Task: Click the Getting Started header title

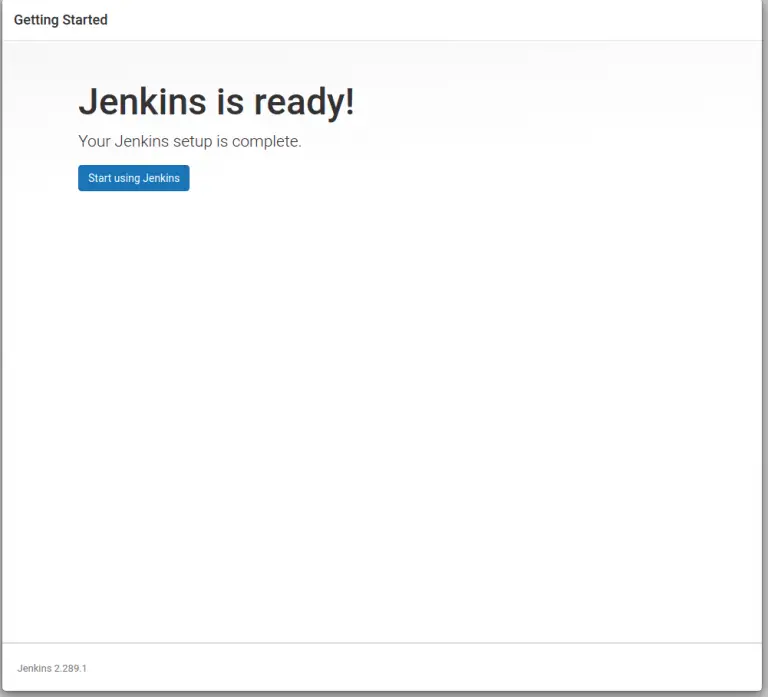Action: click(61, 20)
